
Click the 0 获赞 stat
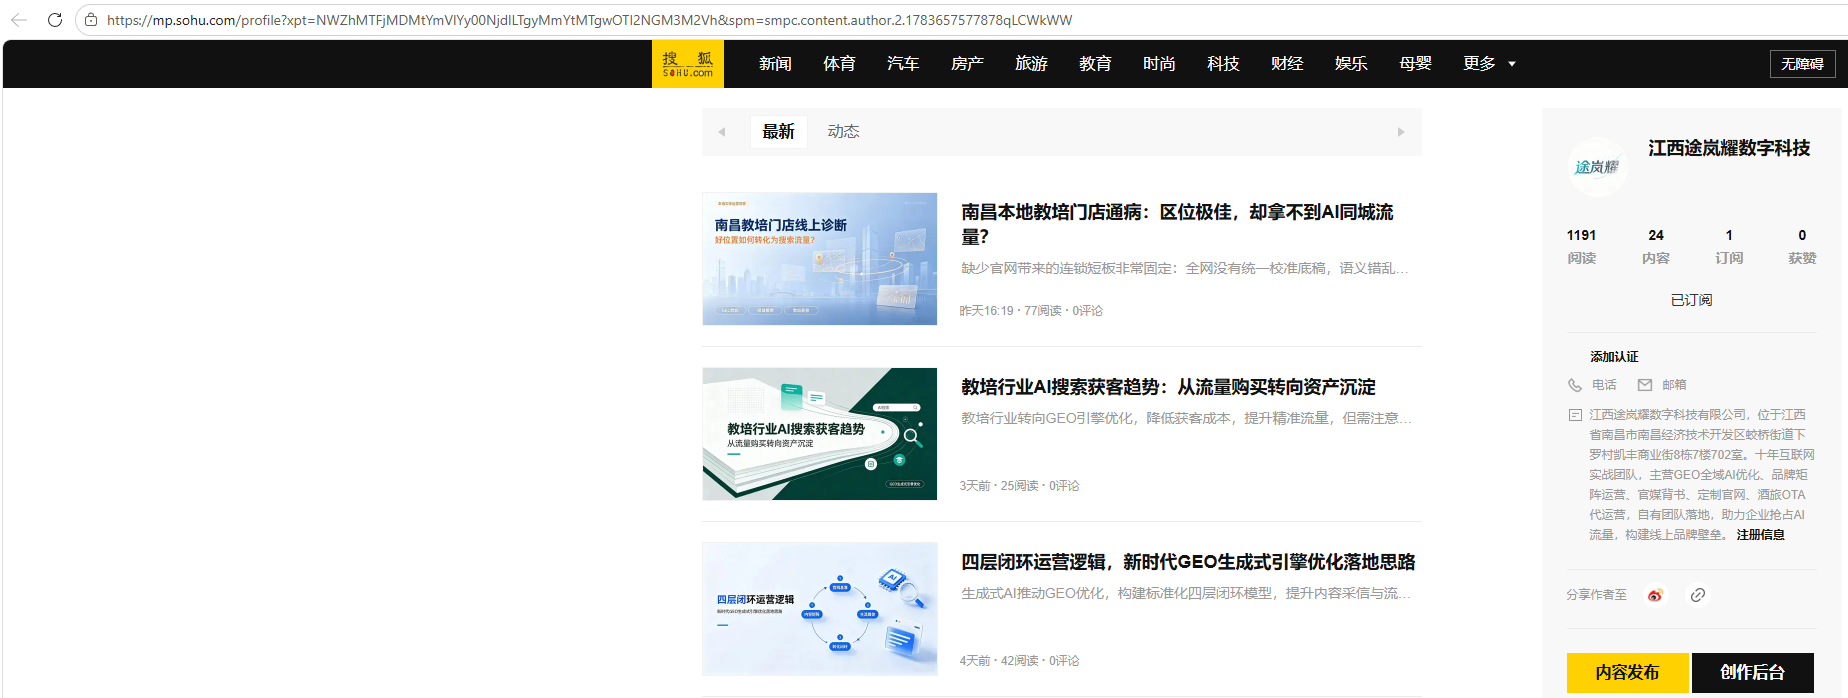click(x=1802, y=246)
